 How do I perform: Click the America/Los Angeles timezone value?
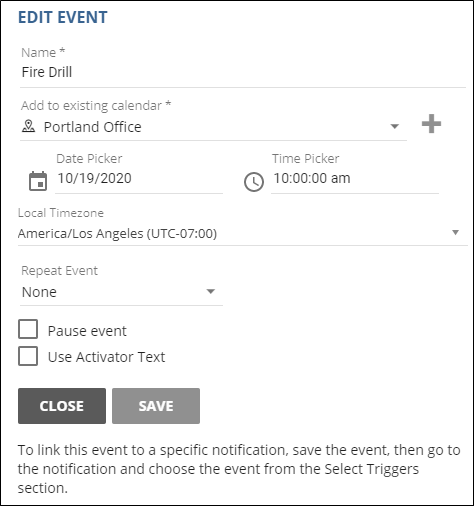pos(117,234)
